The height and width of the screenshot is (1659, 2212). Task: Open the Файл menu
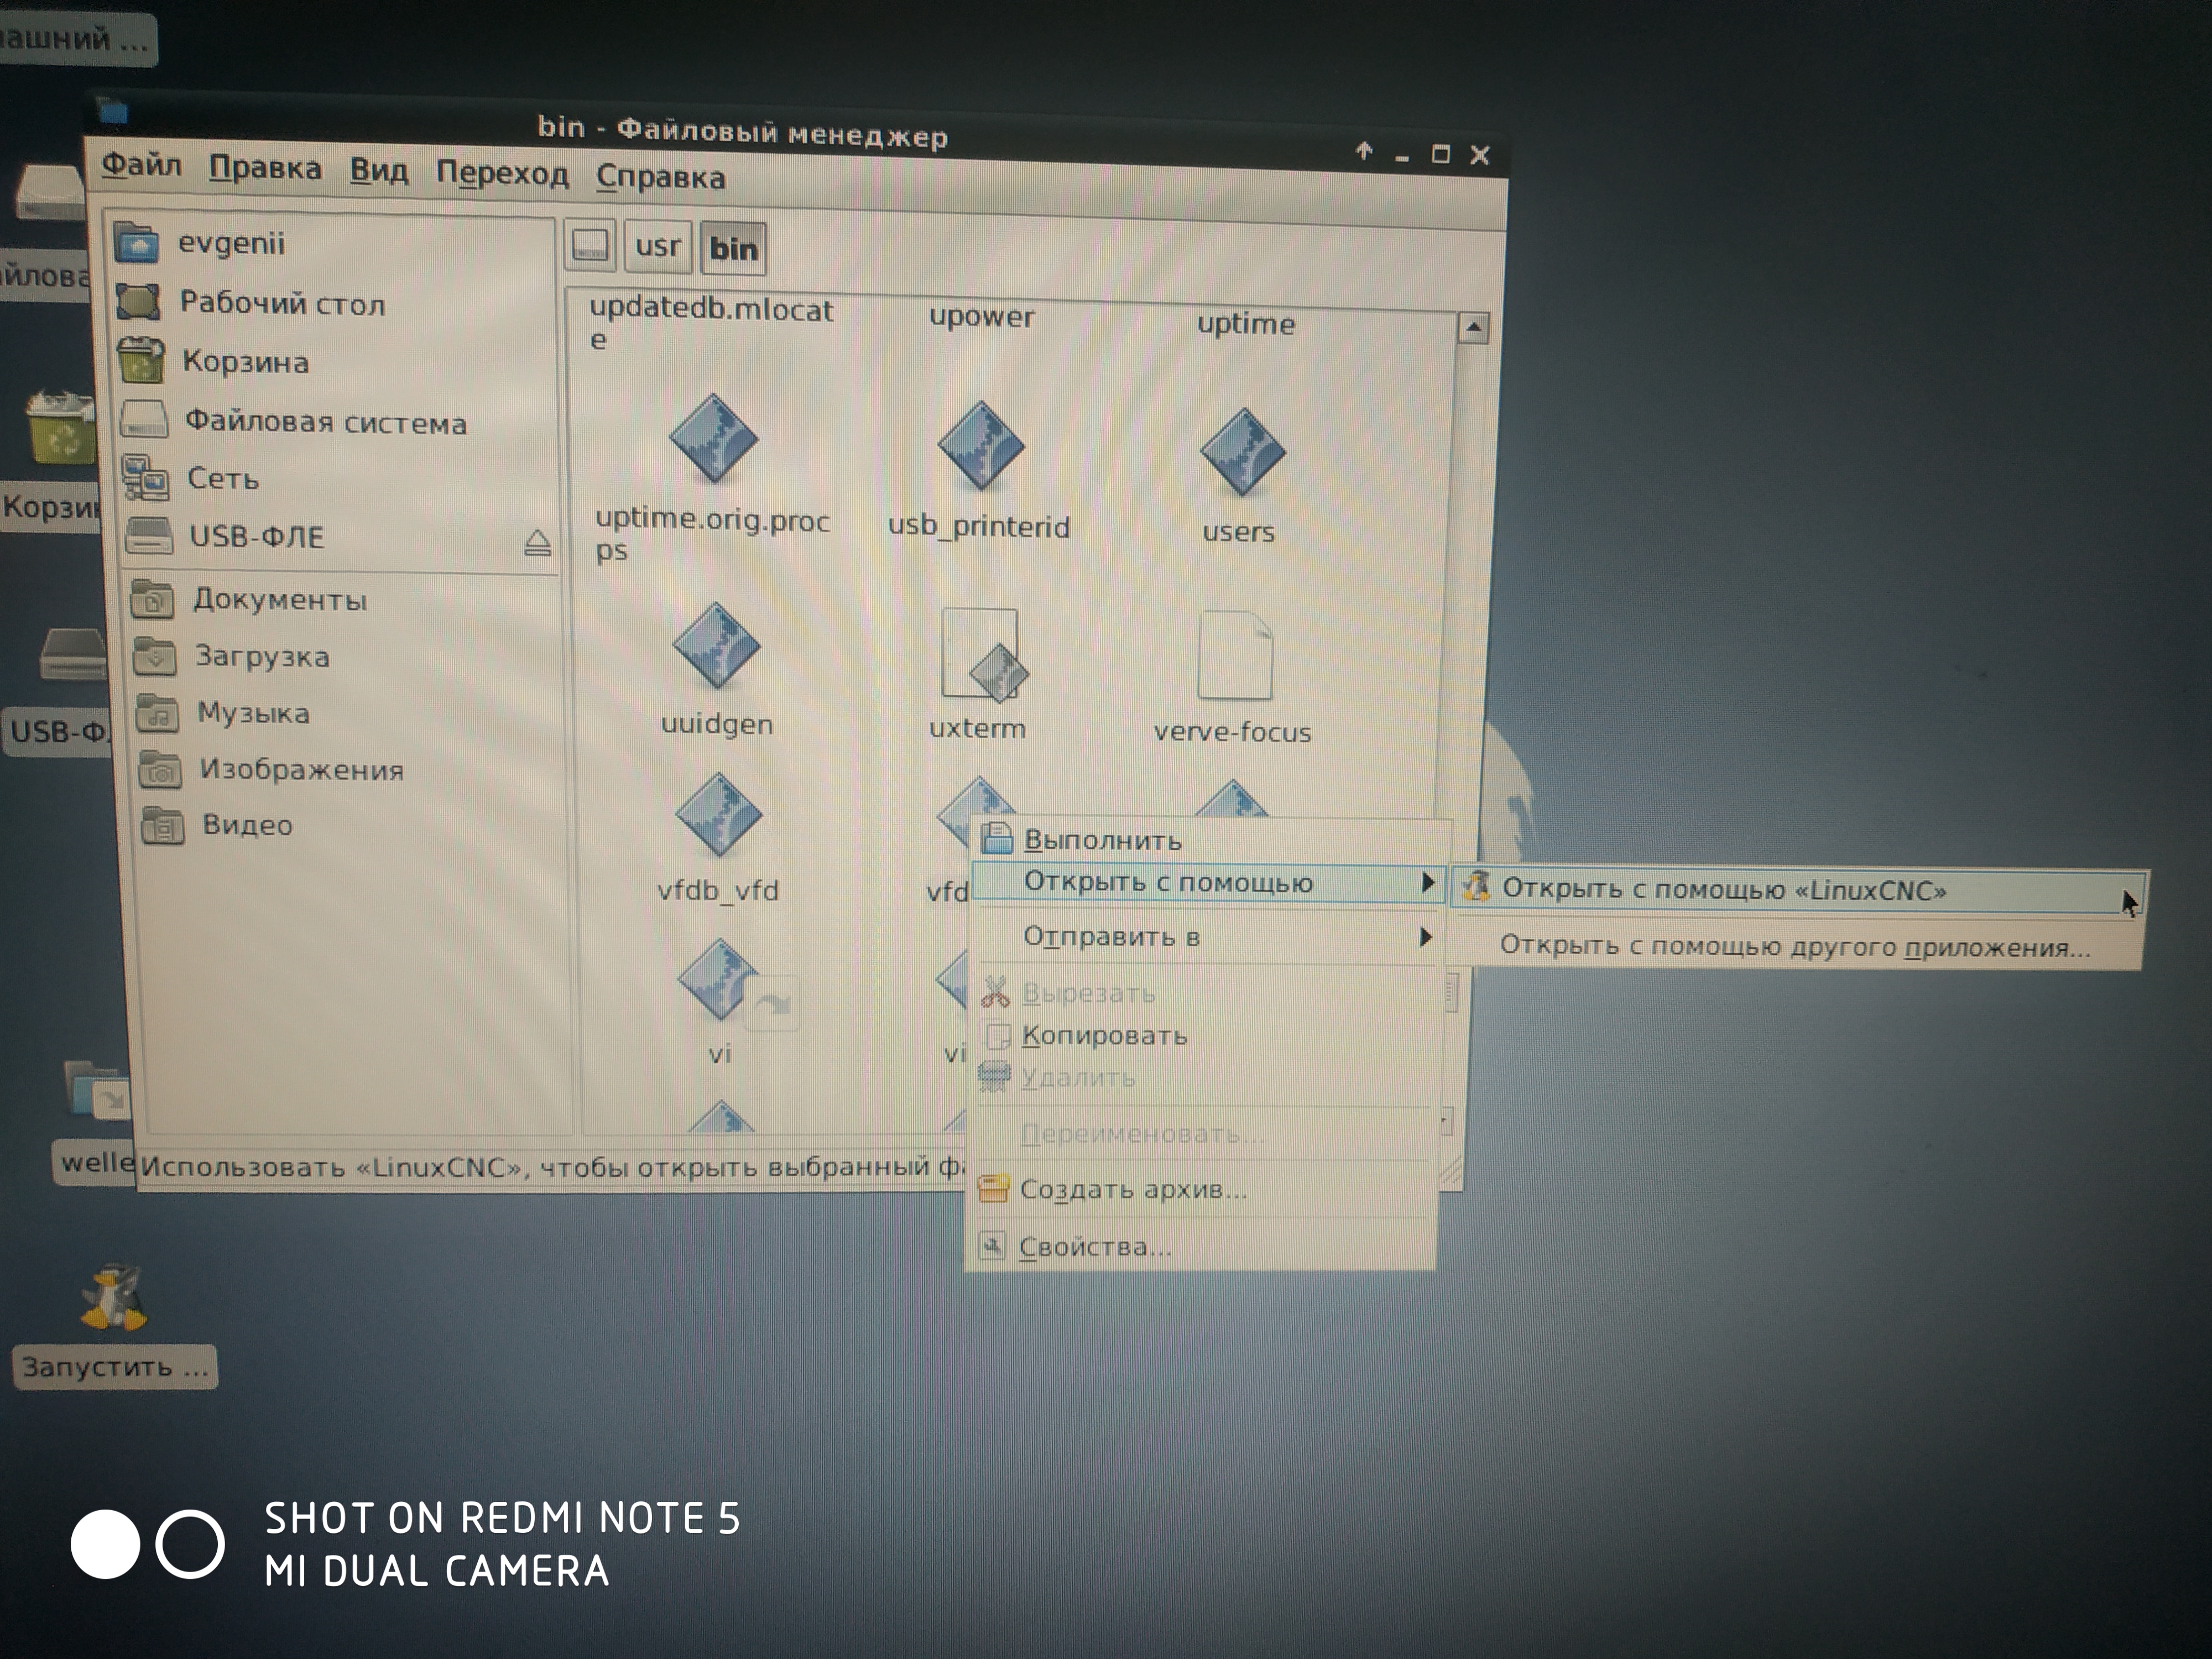pyautogui.click(x=141, y=165)
